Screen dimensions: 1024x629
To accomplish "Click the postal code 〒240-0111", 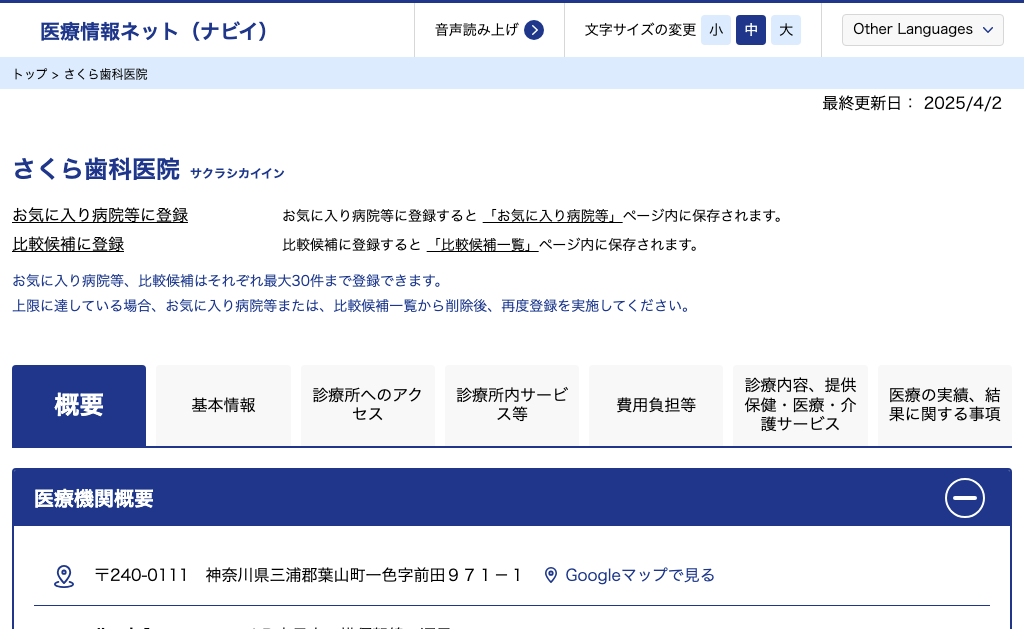I will [141, 575].
